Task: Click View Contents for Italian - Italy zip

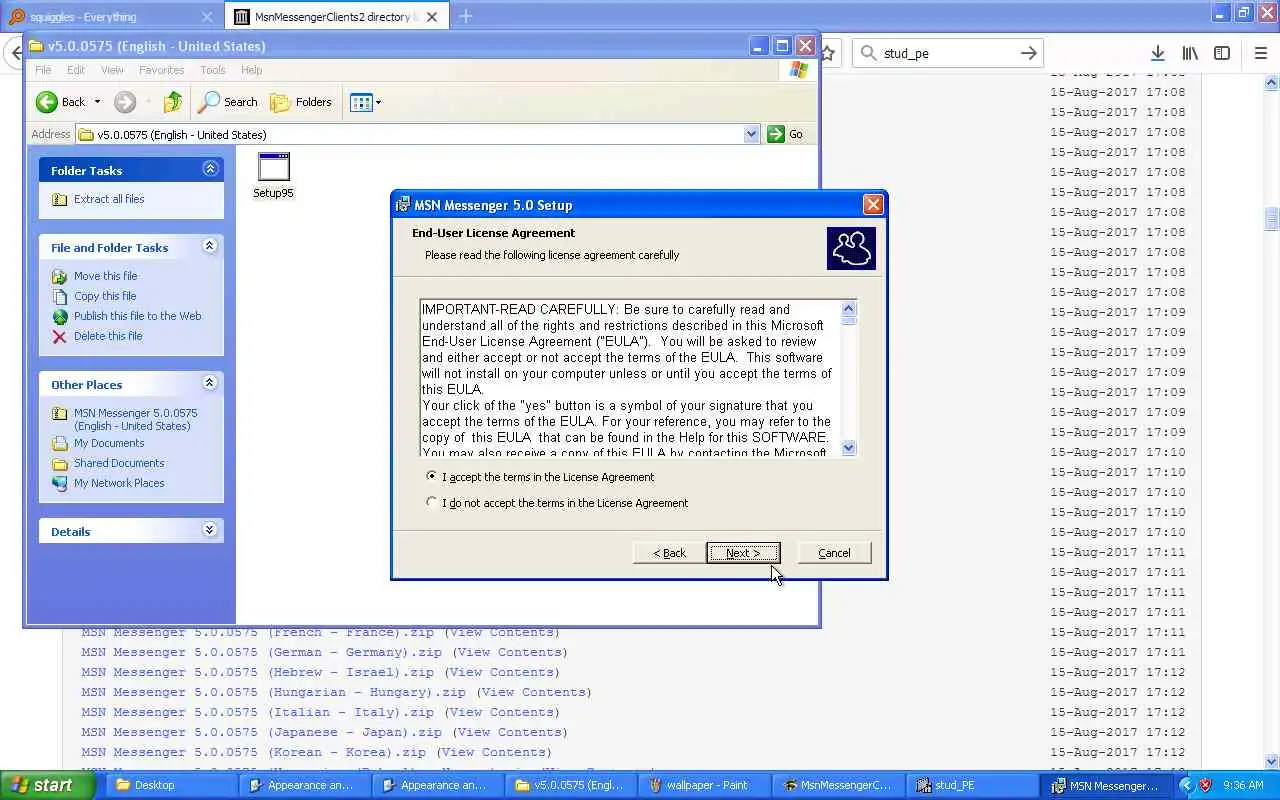Action: point(501,712)
